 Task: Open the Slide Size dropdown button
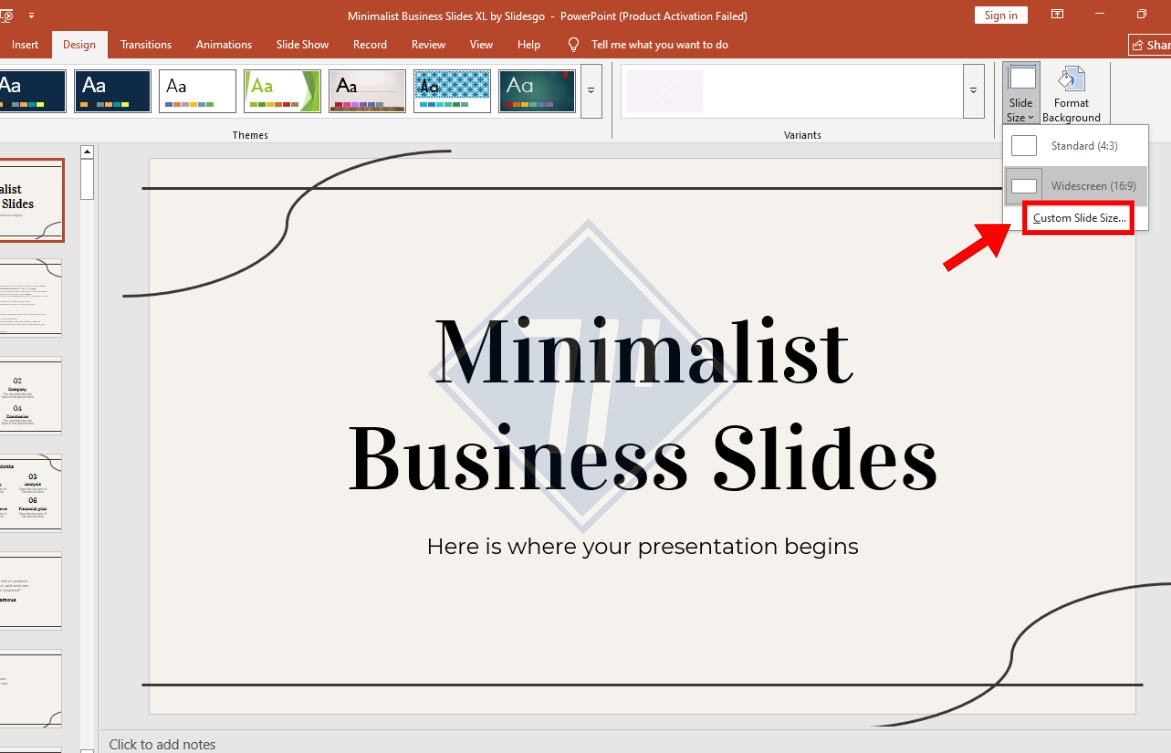(1021, 94)
